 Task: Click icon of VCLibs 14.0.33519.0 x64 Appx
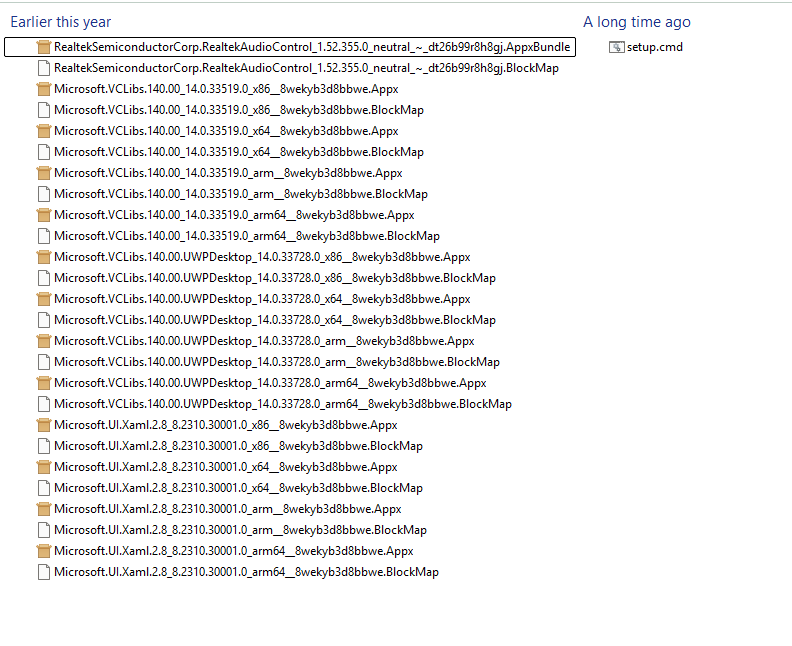(x=44, y=131)
